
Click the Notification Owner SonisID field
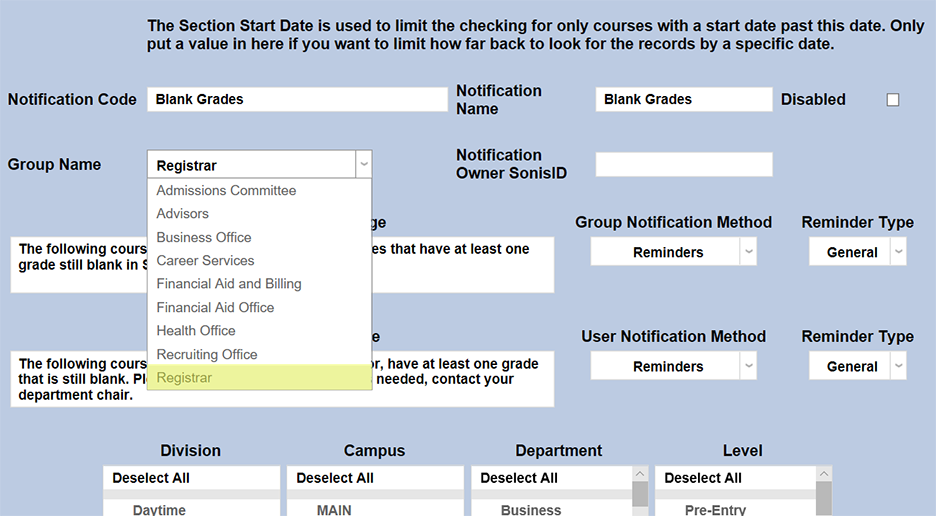click(684, 165)
